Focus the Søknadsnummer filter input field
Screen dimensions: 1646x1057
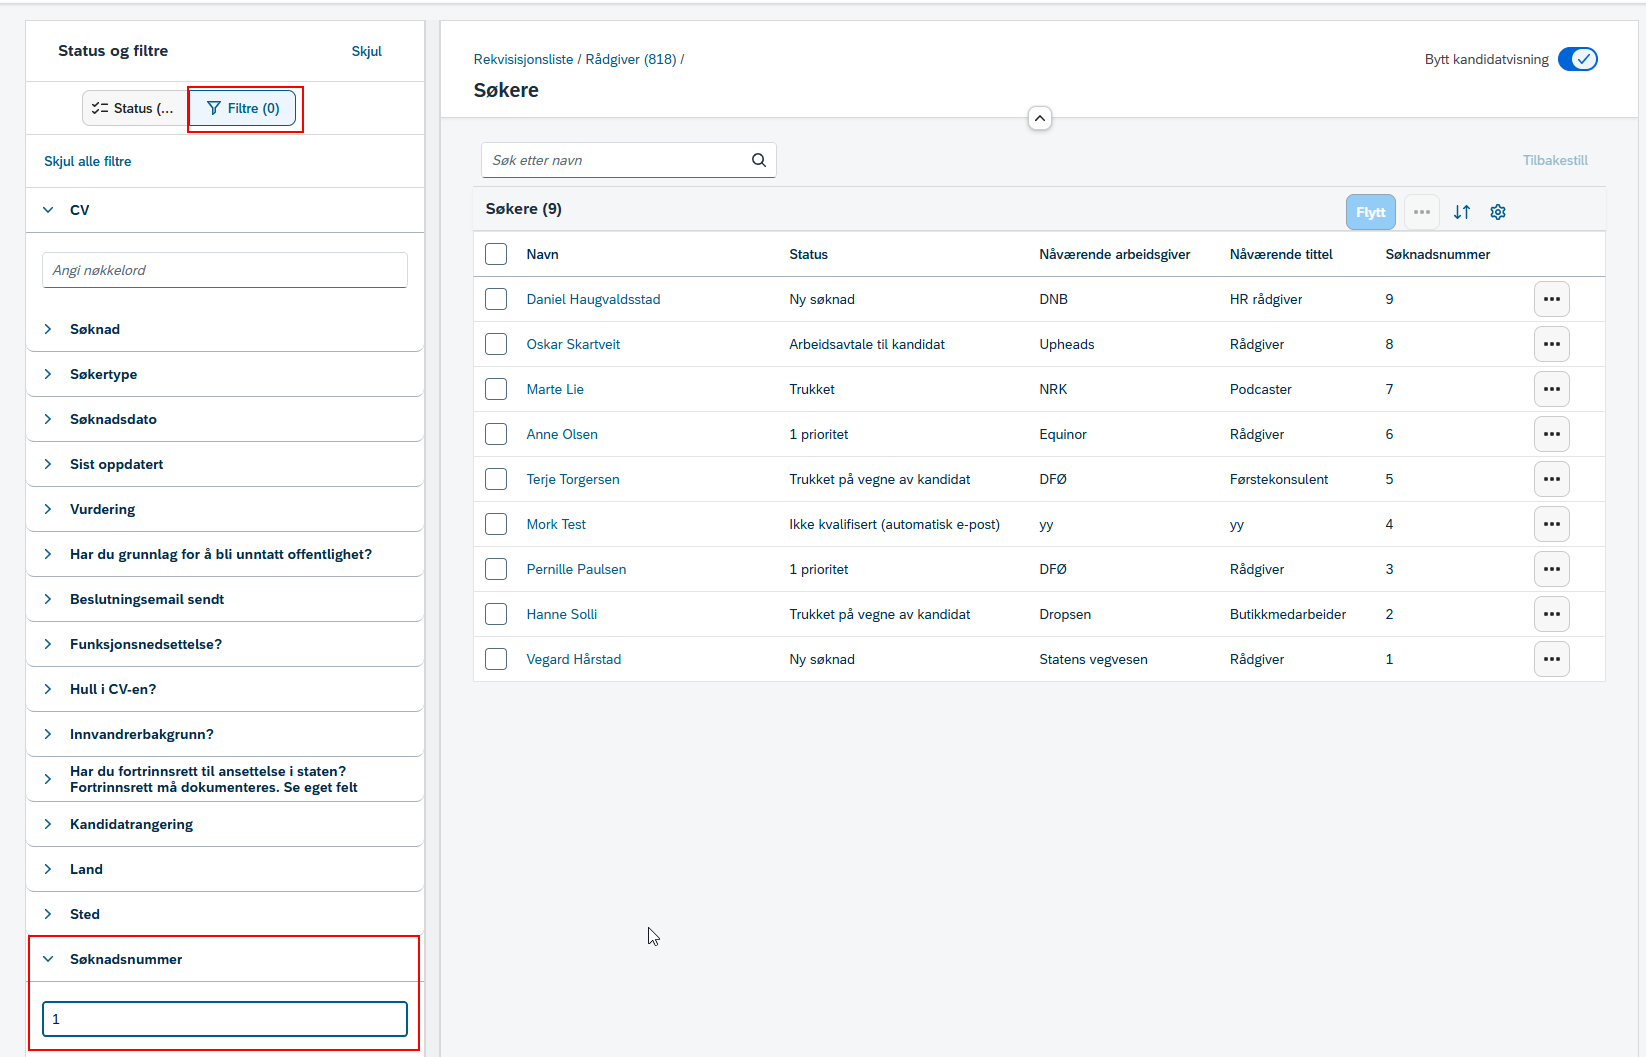pyautogui.click(x=225, y=1019)
